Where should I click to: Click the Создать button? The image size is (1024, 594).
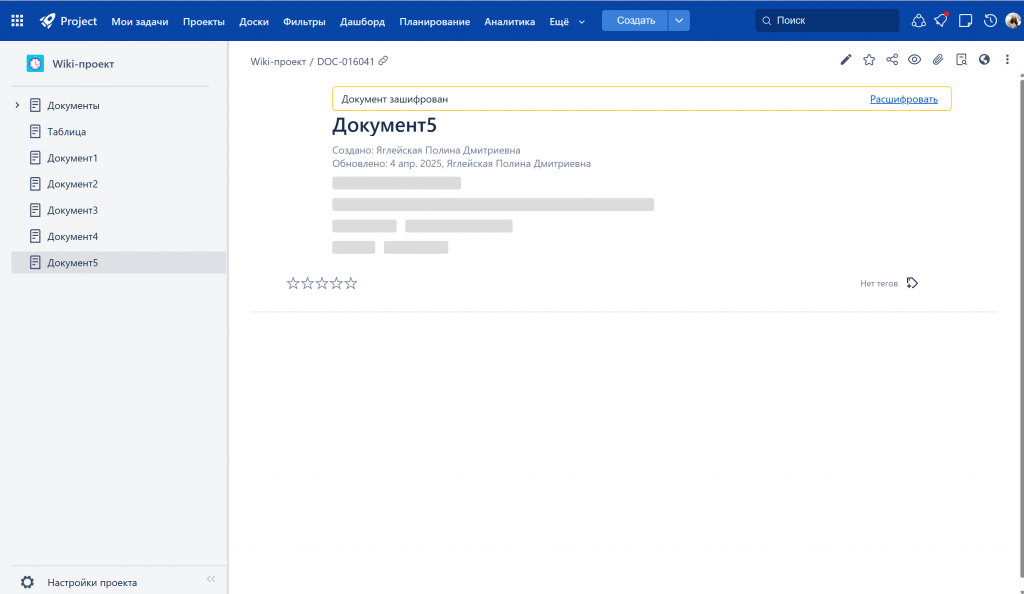coord(635,21)
